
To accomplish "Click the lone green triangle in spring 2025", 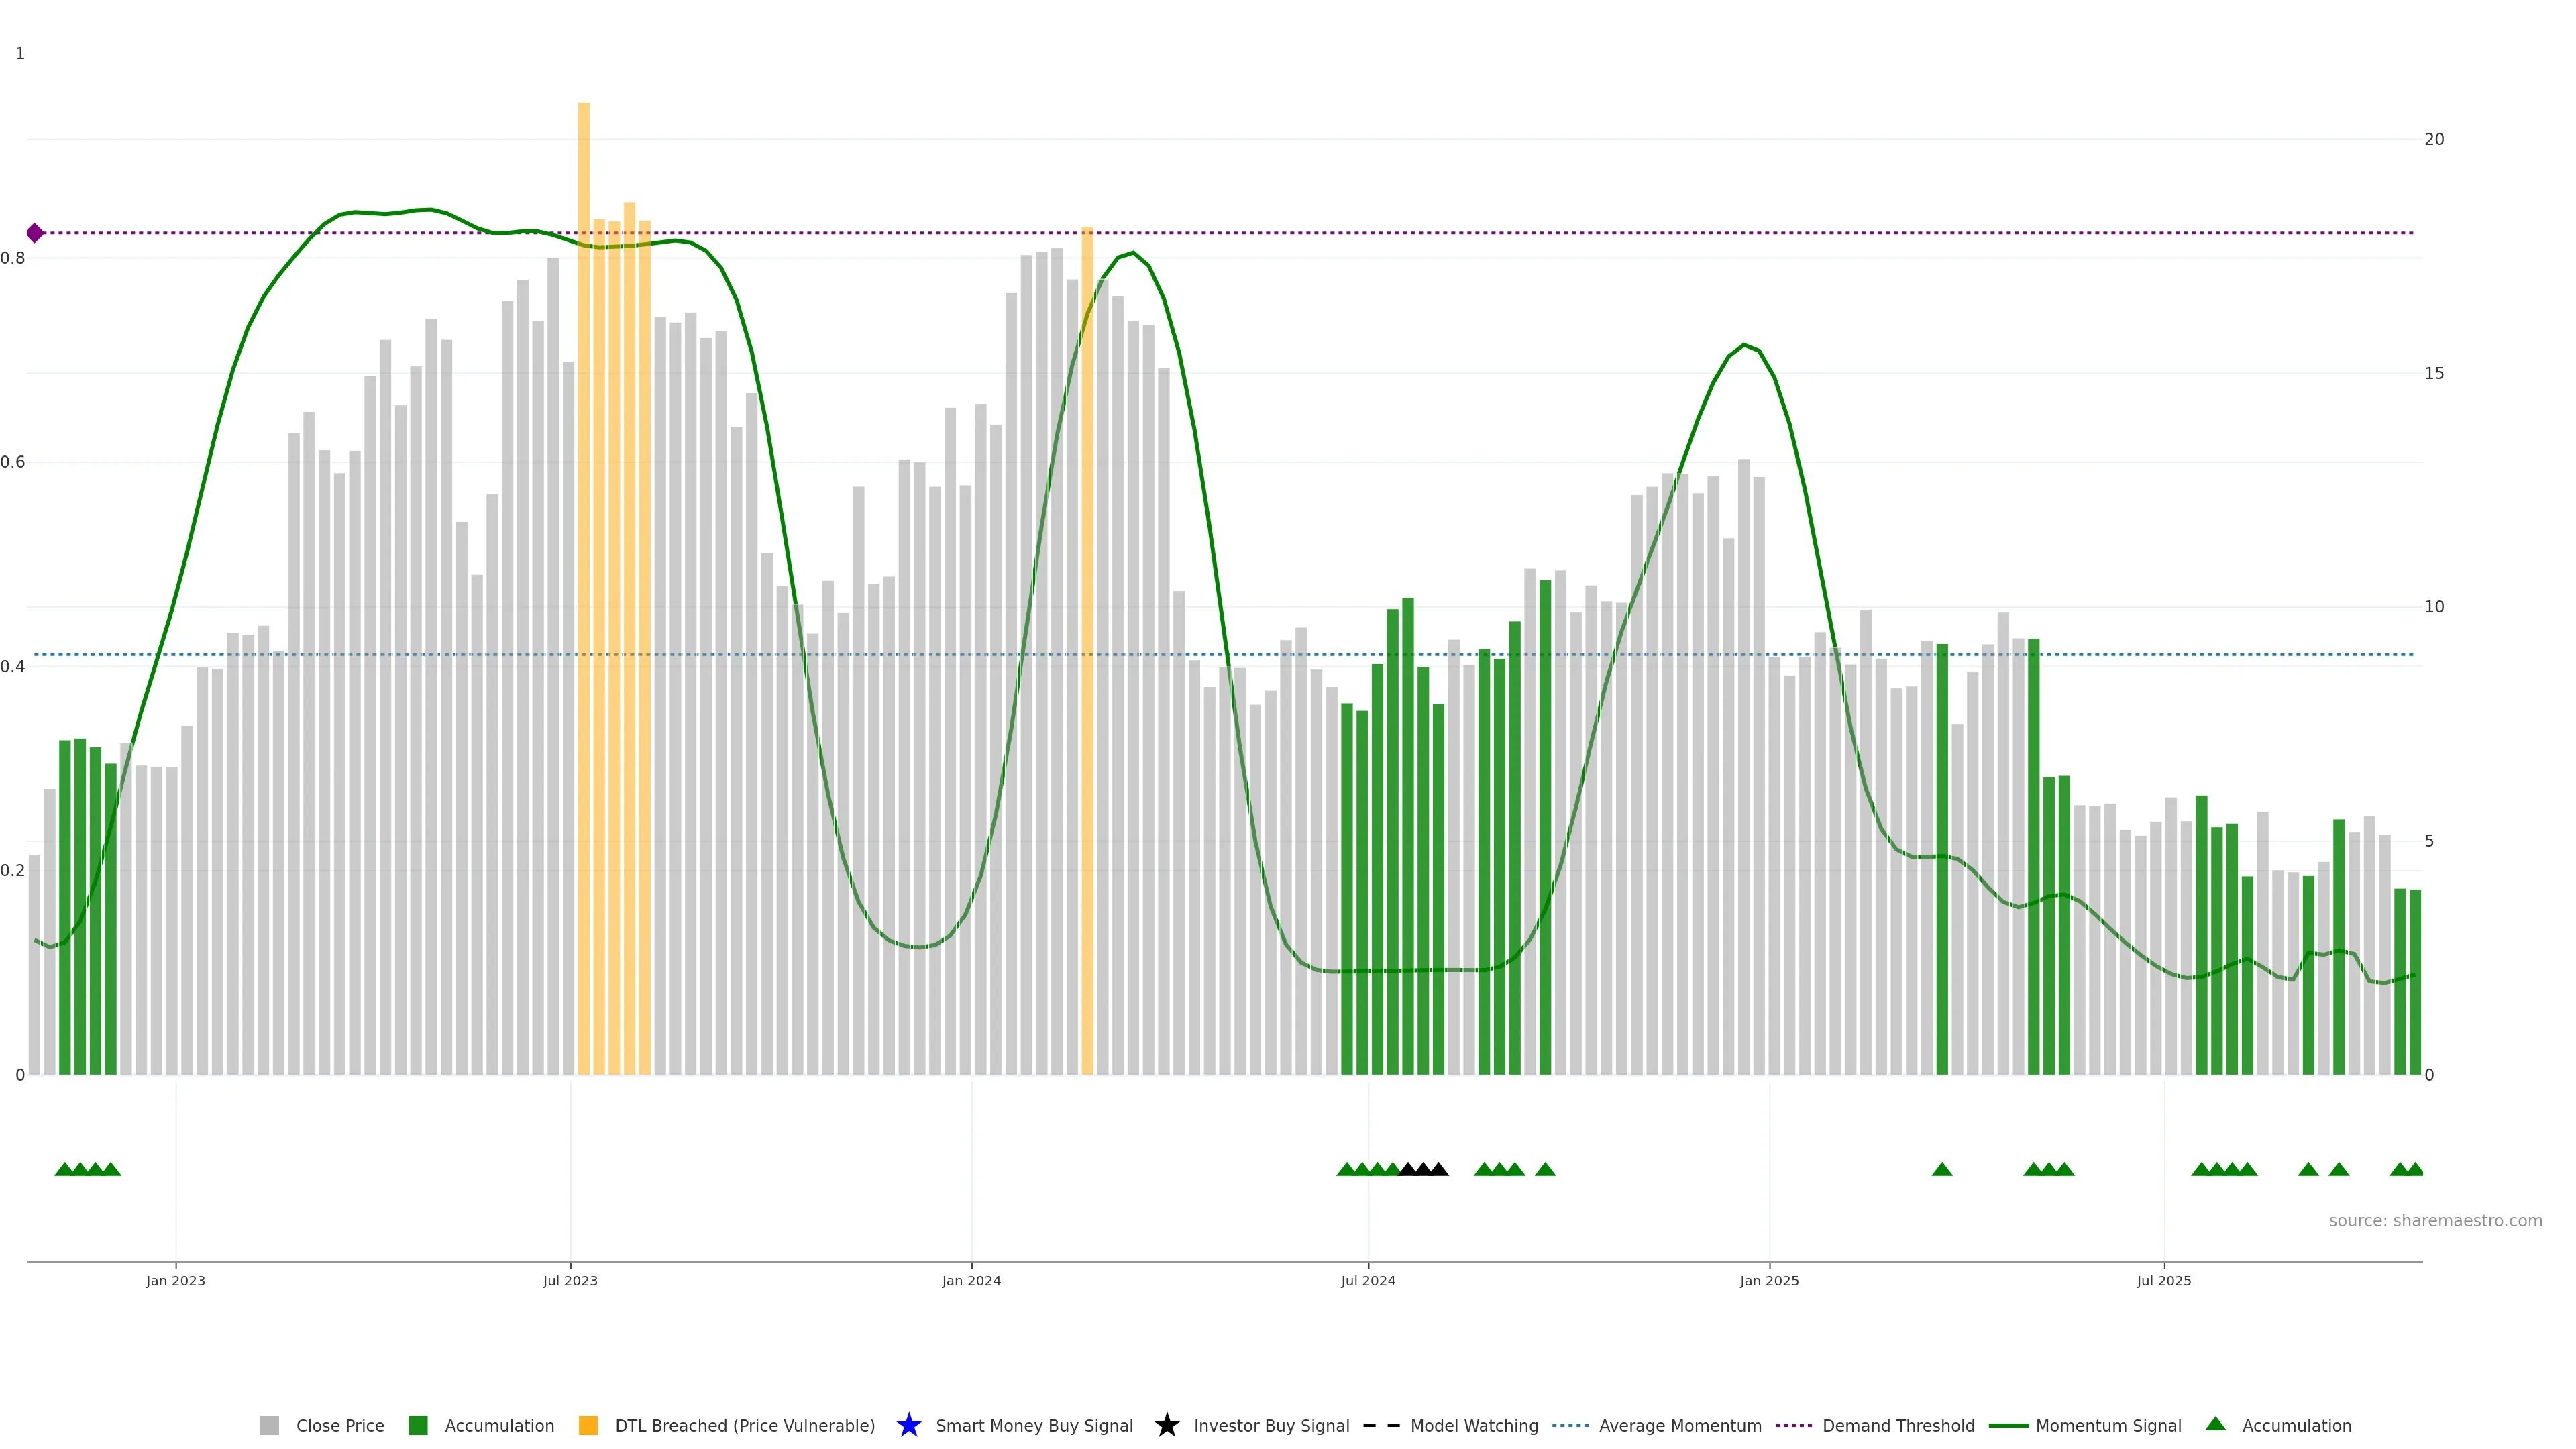I will click(x=1942, y=1169).
